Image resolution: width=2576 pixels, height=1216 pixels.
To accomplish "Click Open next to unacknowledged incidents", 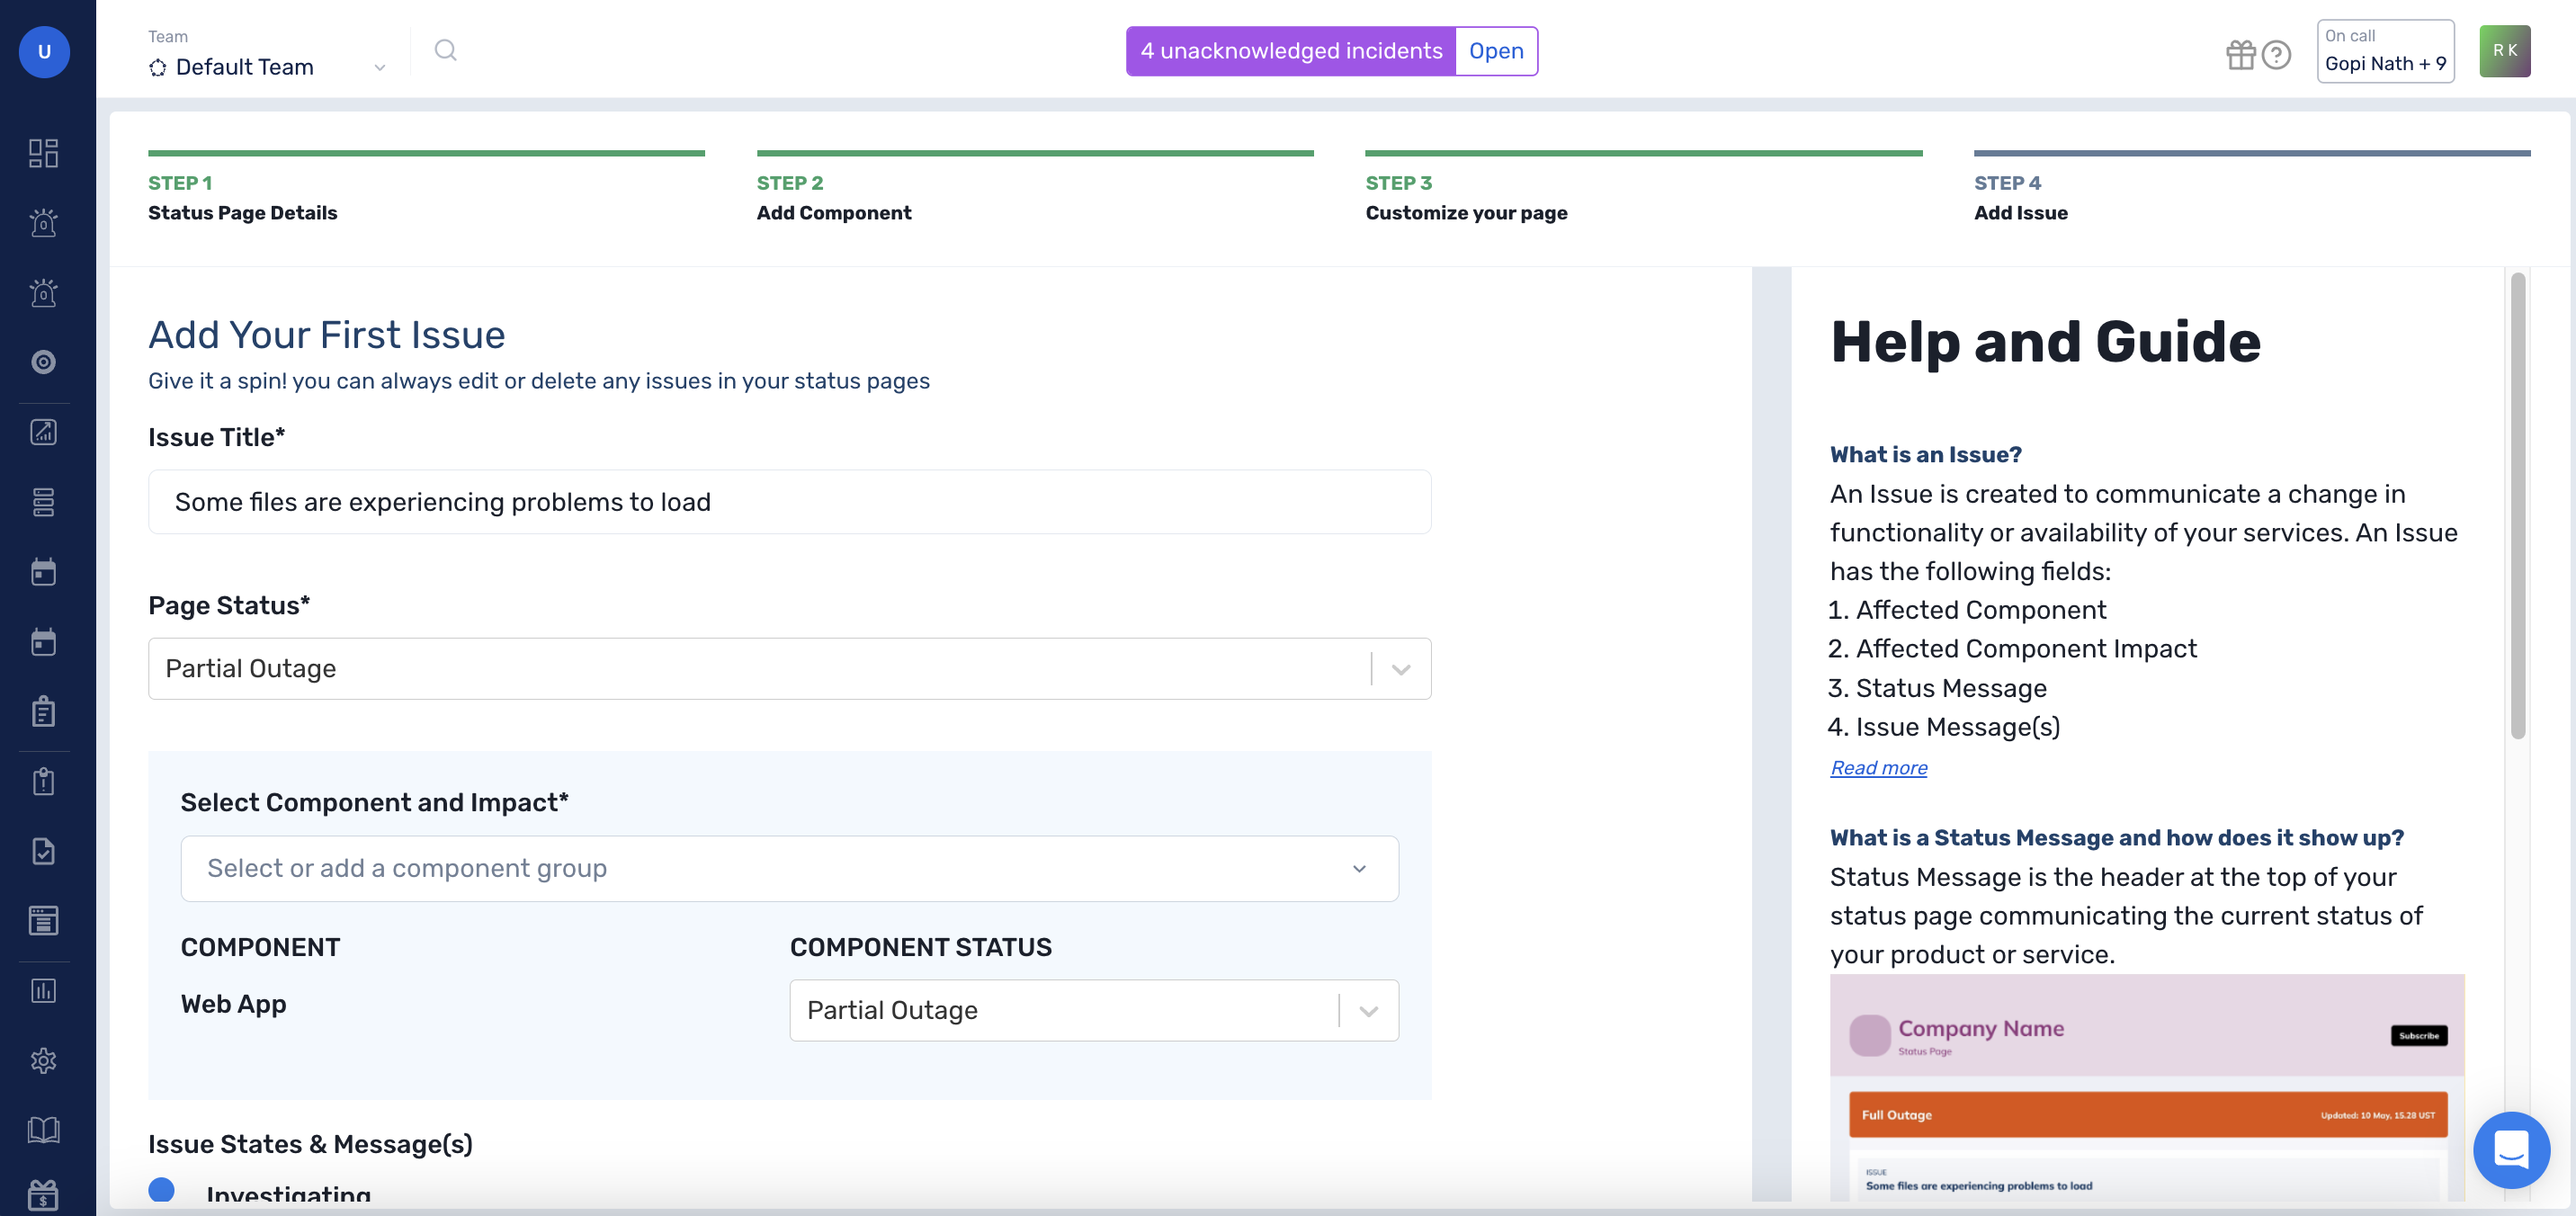I will coord(1495,50).
